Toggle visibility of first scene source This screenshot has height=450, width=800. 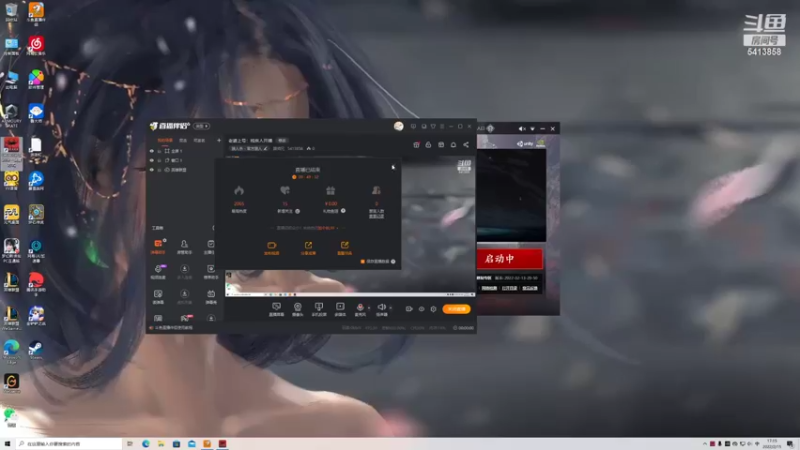click(x=152, y=151)
